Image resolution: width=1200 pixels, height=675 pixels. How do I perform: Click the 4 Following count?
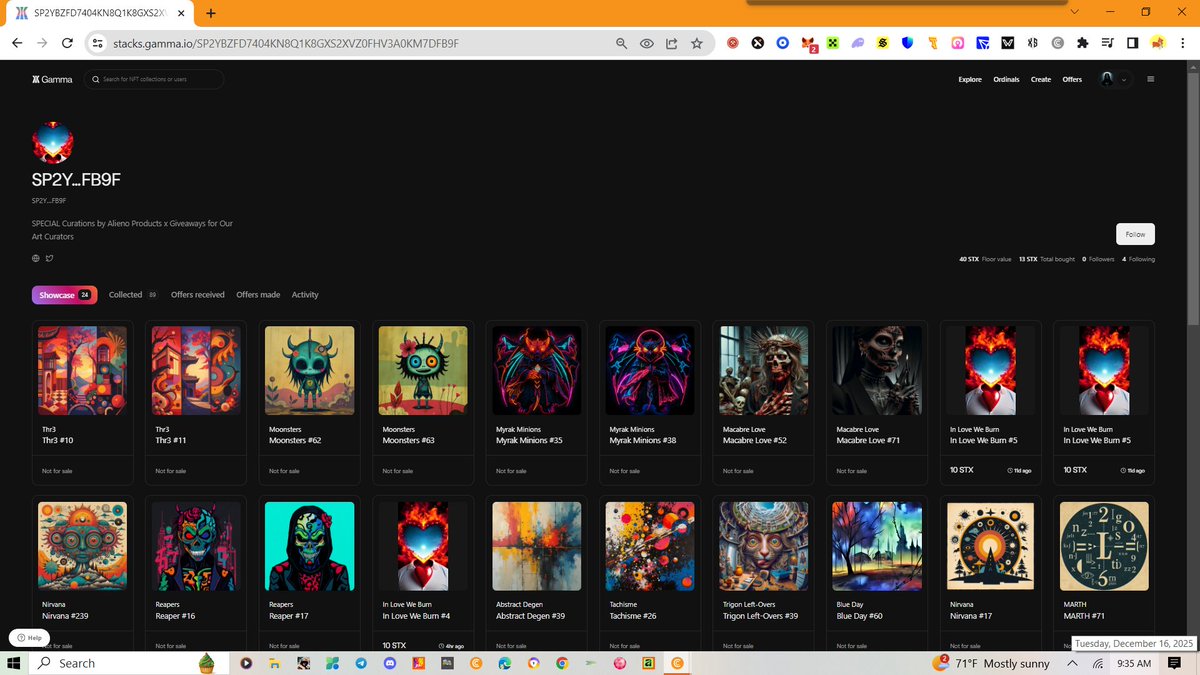[1138, 259]
